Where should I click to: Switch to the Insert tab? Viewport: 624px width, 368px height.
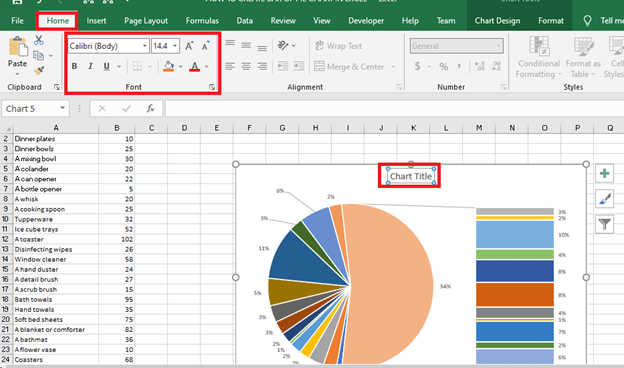(96, 21)
